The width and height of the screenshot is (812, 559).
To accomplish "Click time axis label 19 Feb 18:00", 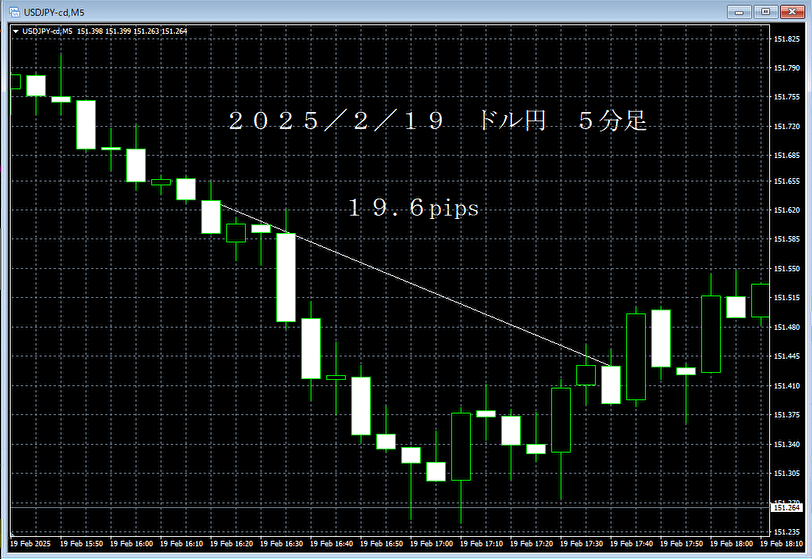I will click(x=731, y=543).
